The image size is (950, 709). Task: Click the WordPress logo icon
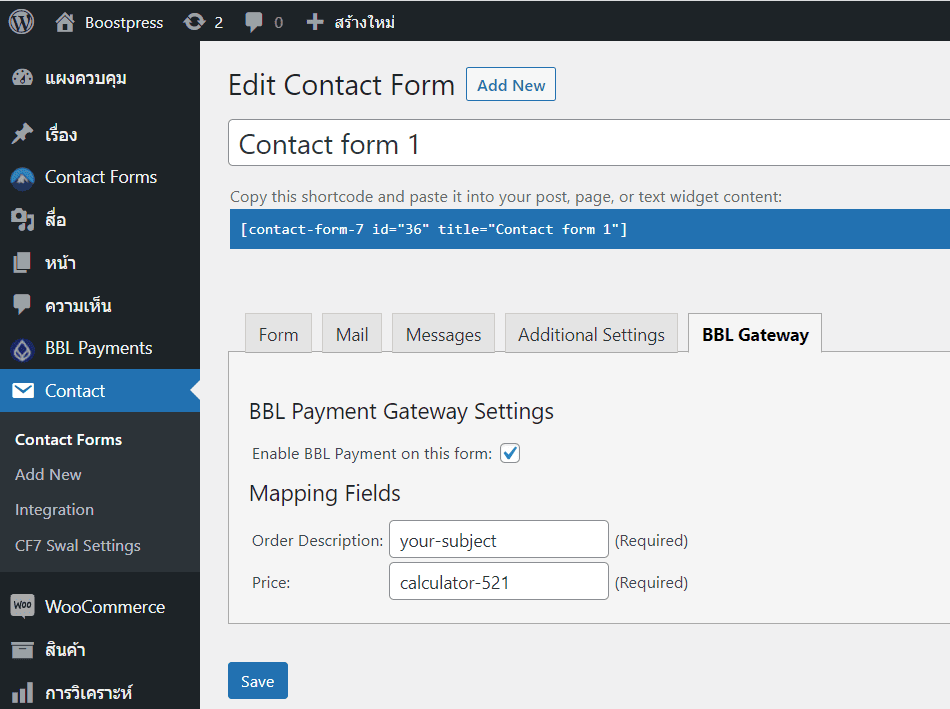point(21,21)
